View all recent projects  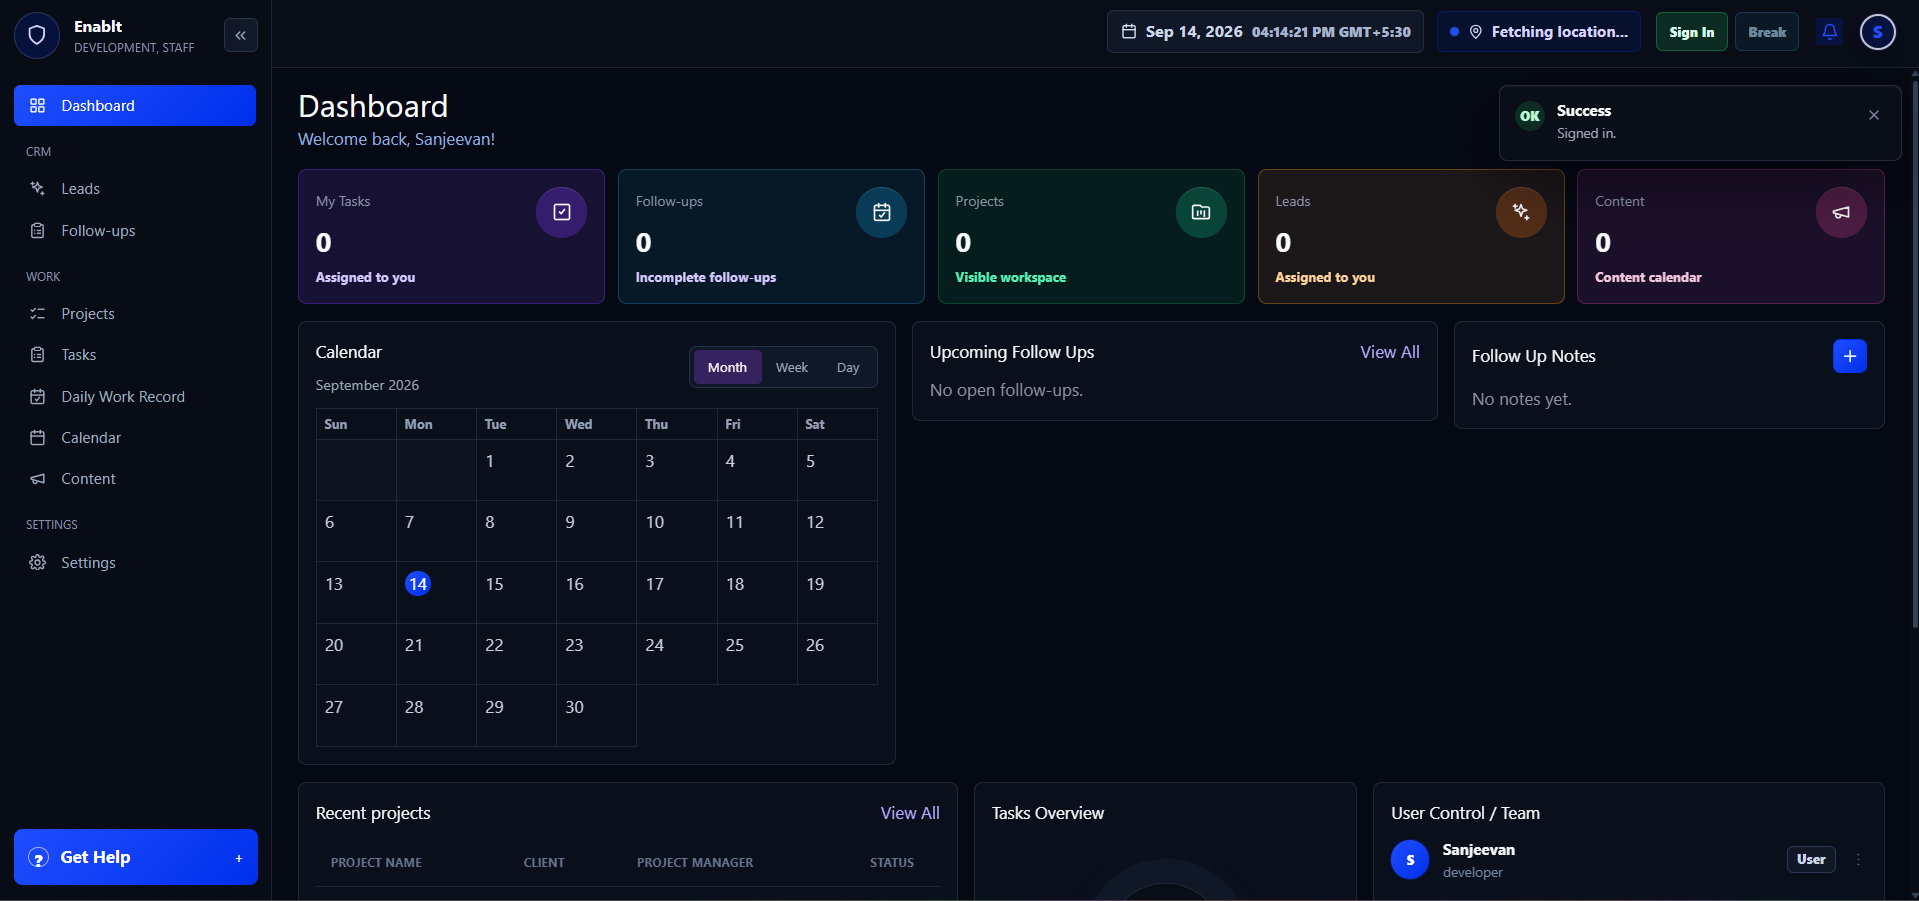pyautogui.click(x=910, y=813)
